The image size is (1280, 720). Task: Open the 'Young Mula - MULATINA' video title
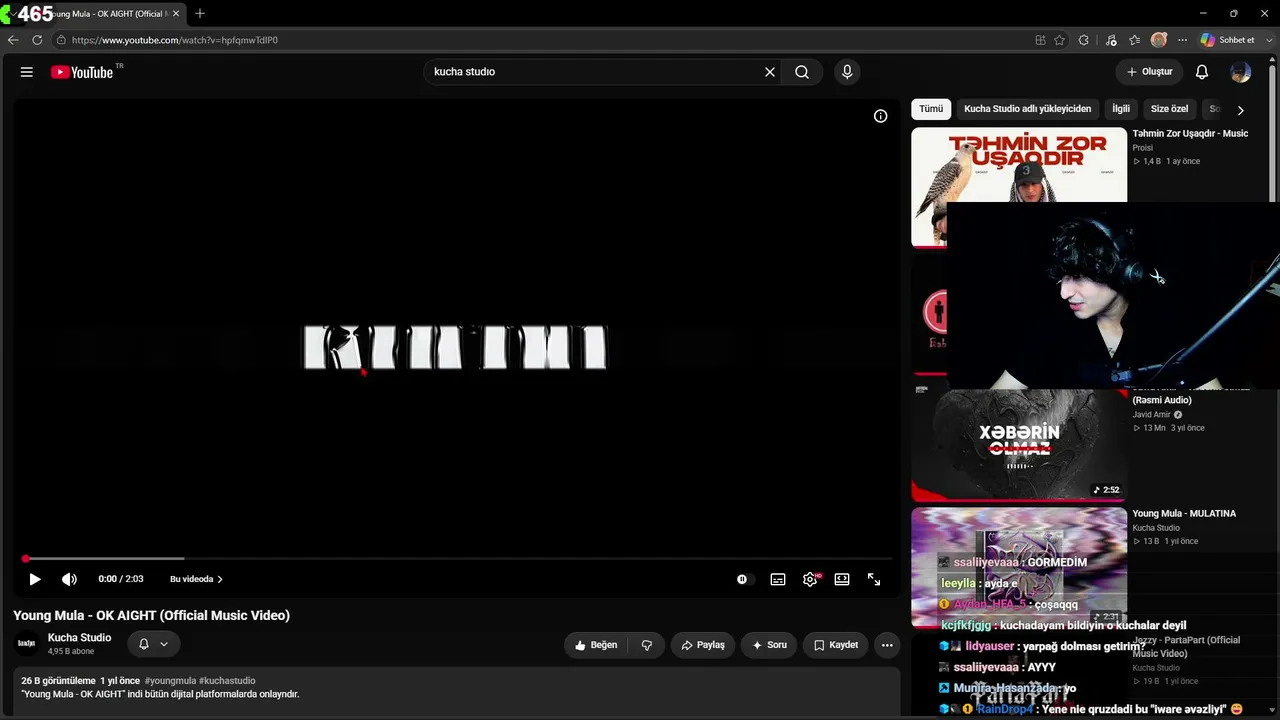1184,513
